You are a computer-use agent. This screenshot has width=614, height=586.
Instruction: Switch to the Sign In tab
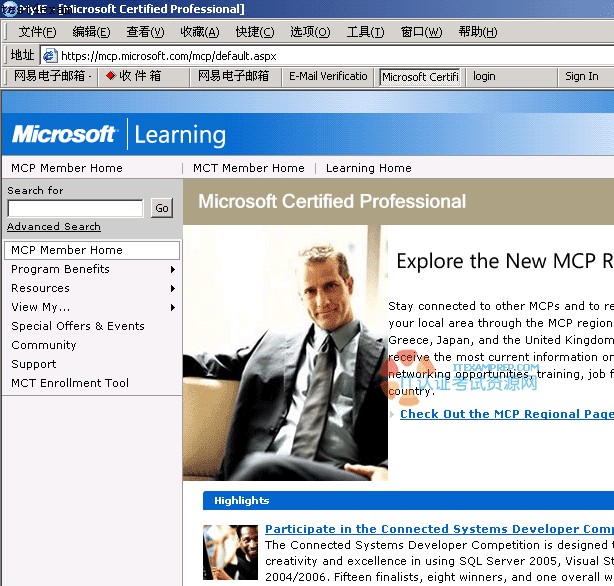(x=581, y=76)
